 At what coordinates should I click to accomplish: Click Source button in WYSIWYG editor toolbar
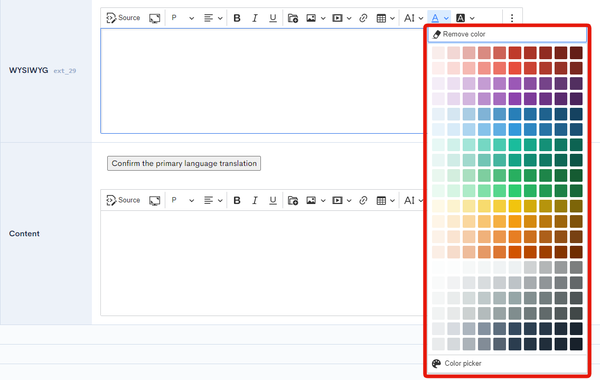tap(123, 18)
